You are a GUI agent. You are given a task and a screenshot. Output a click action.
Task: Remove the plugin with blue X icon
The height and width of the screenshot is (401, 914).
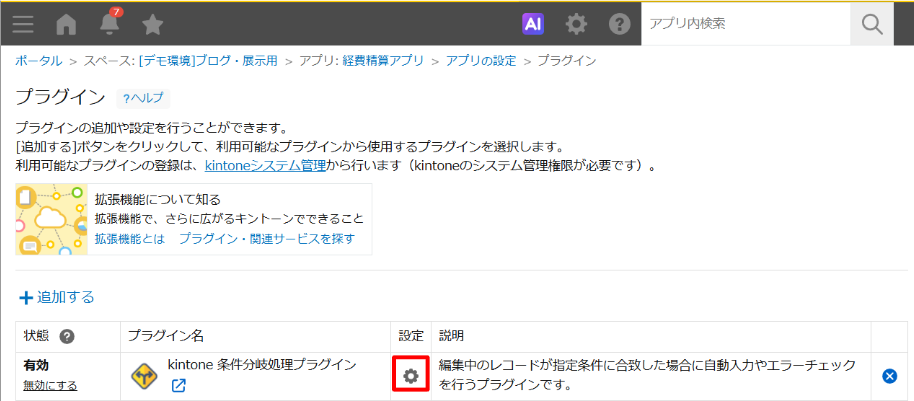point(889,376)
